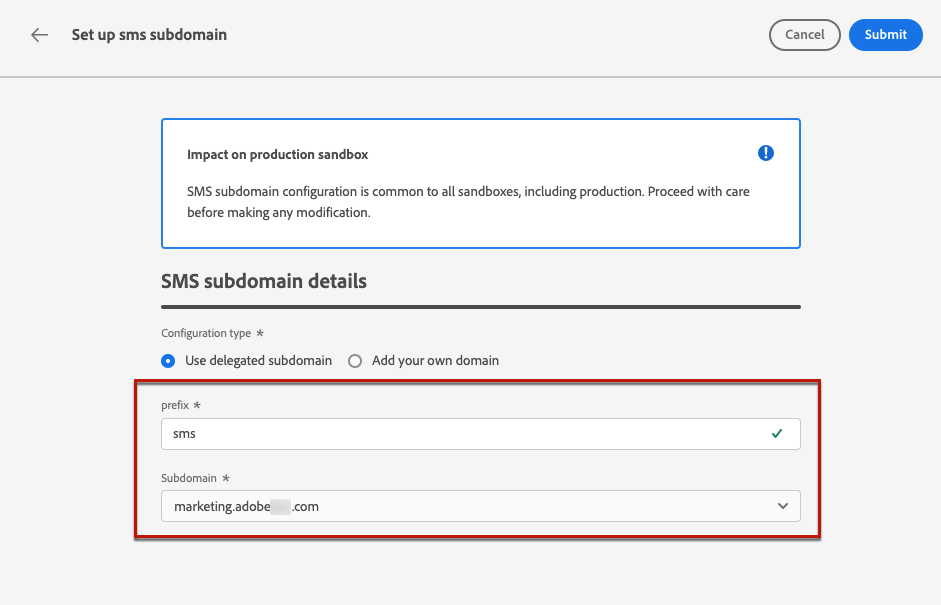Click the Use delegated subdomain label text
941x605 pixels.
tap(258, 361)
